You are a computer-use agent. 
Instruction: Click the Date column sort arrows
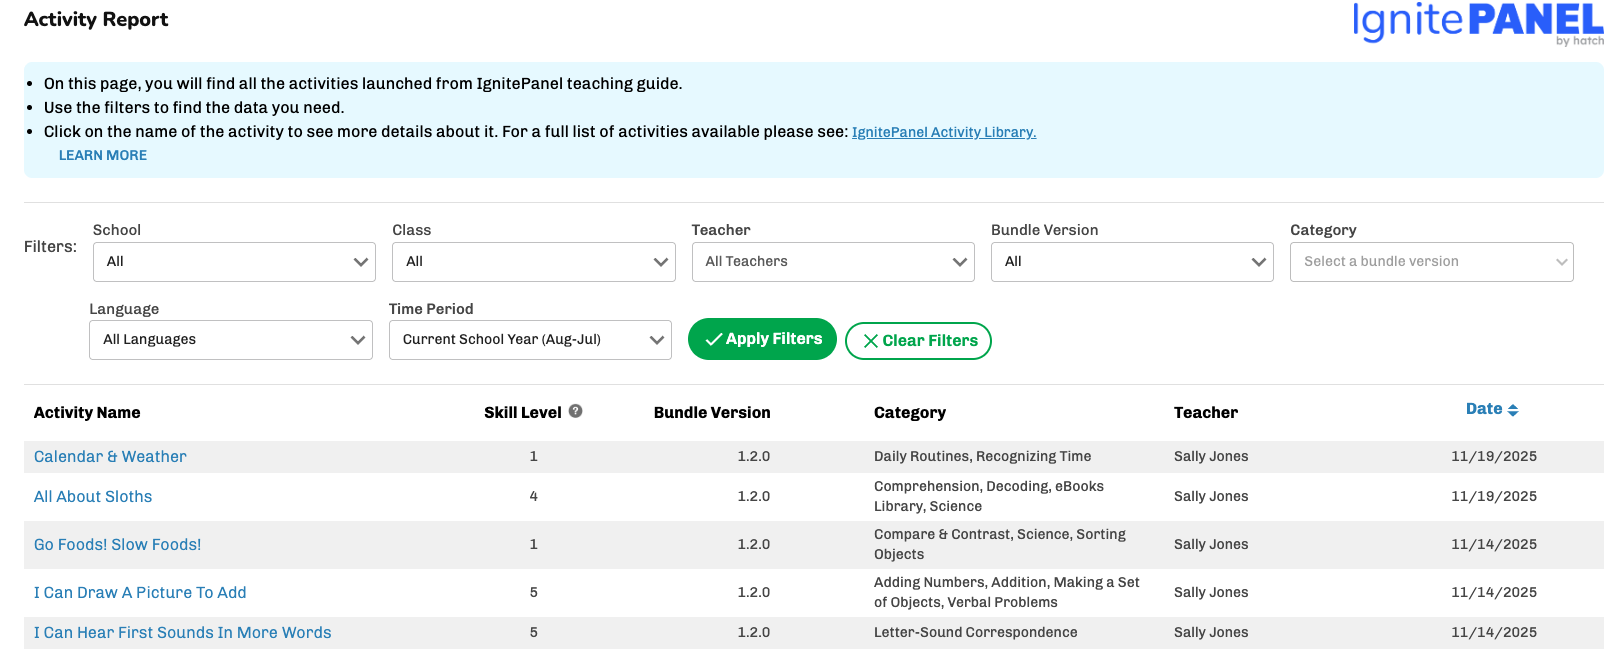point(1513,410)
